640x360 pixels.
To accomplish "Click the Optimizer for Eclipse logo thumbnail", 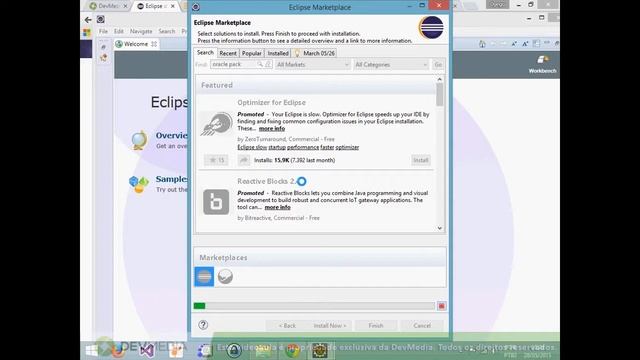I will 216,124.
